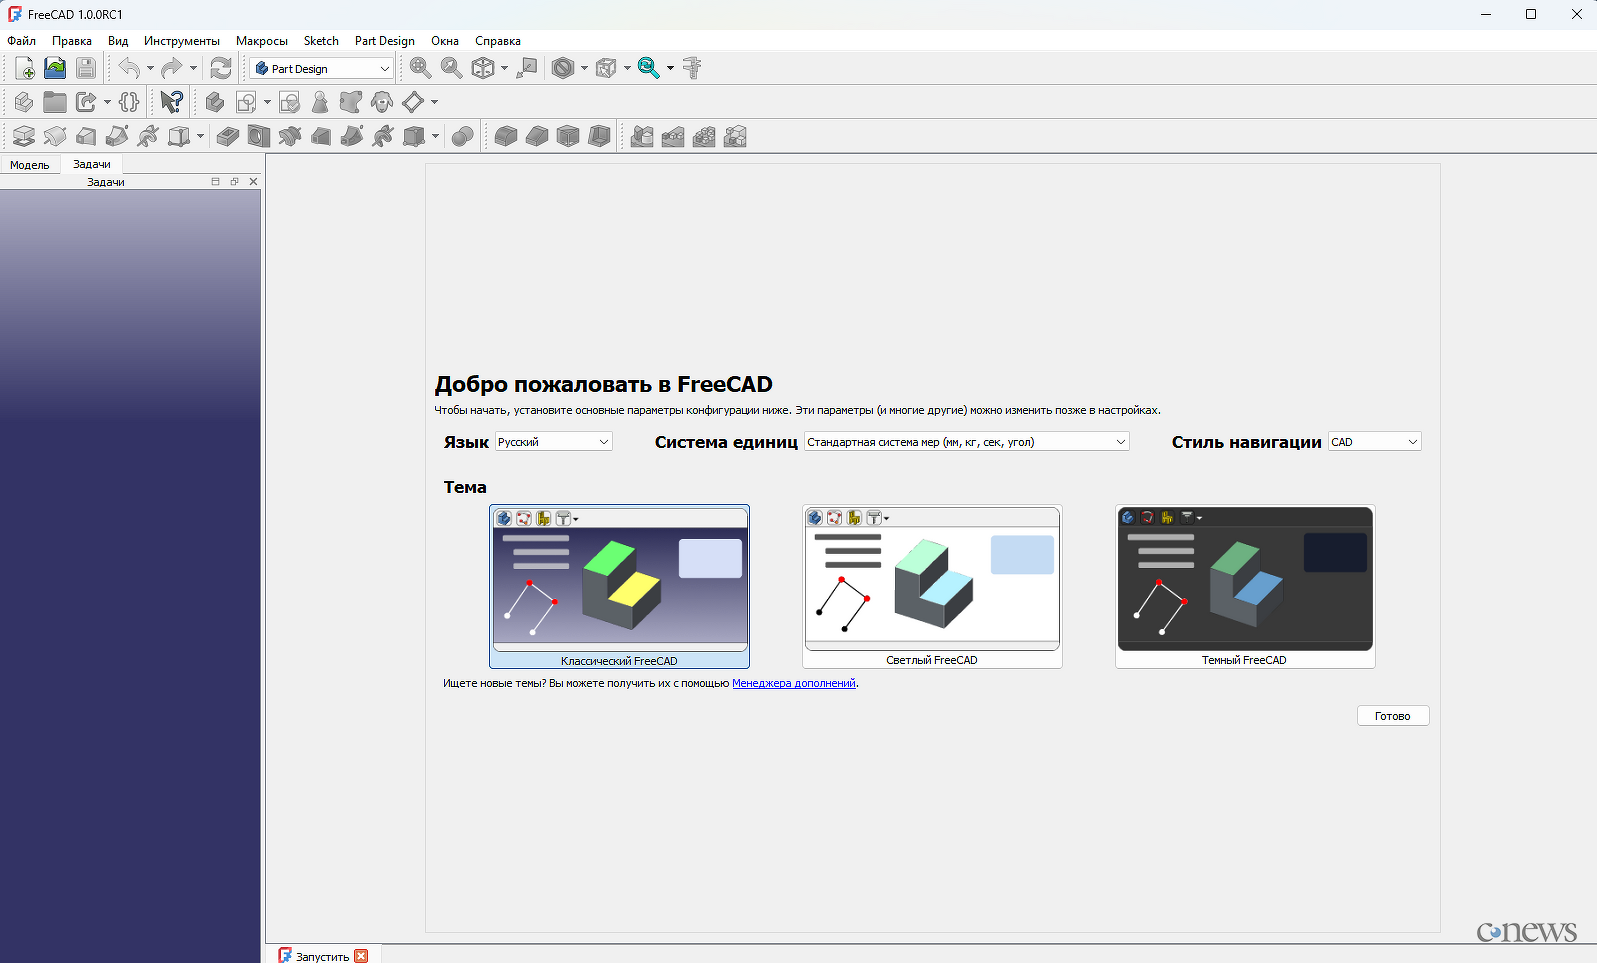Click the create sketch icon
Viewport: 1597px width, 963px height.
pos(246,102)
